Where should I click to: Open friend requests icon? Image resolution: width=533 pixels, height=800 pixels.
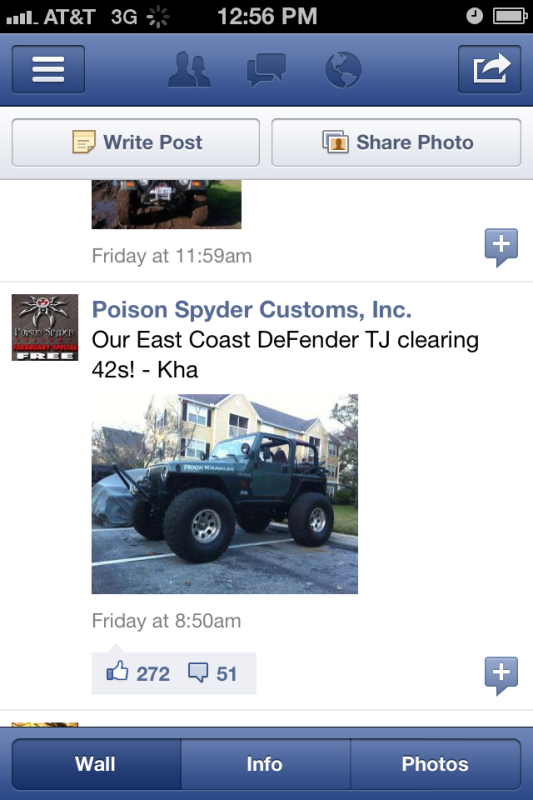tap(189, 69)
